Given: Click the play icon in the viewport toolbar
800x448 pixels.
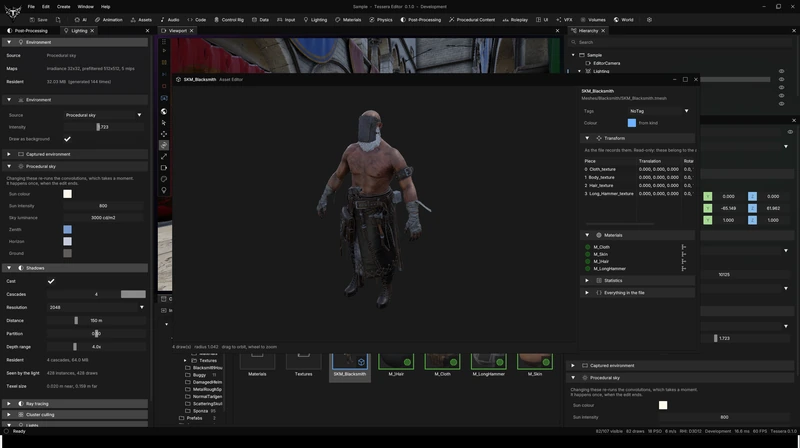Looking at the screenshot, I should (164, 51).
